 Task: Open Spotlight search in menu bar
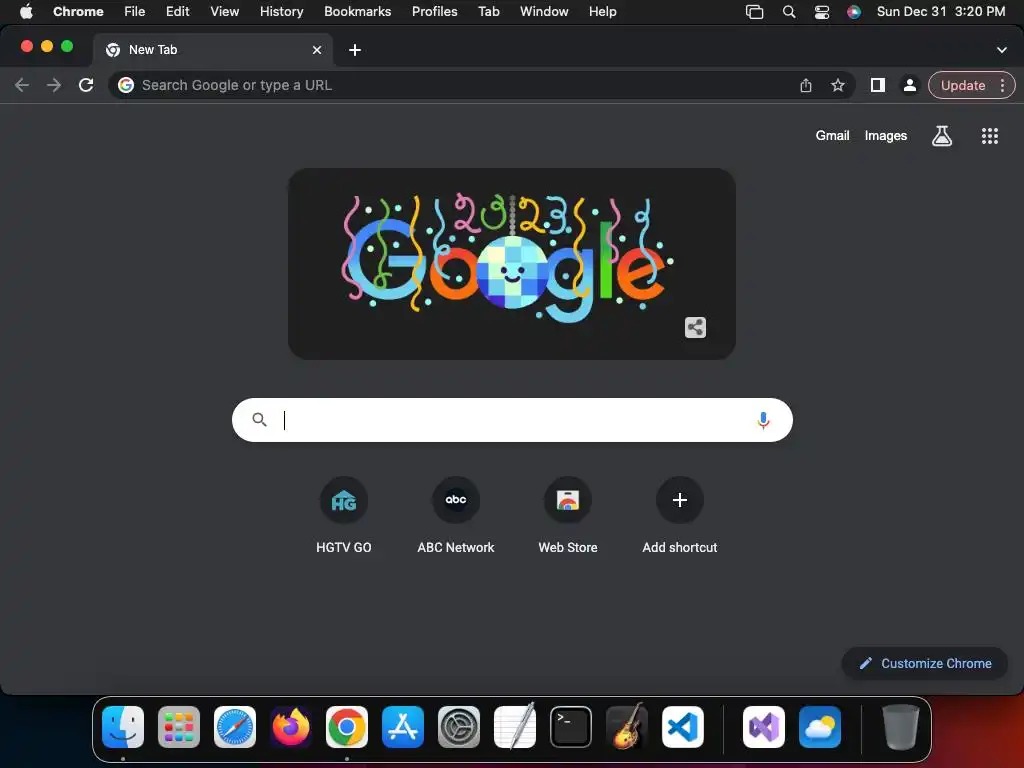click(789, 12)
